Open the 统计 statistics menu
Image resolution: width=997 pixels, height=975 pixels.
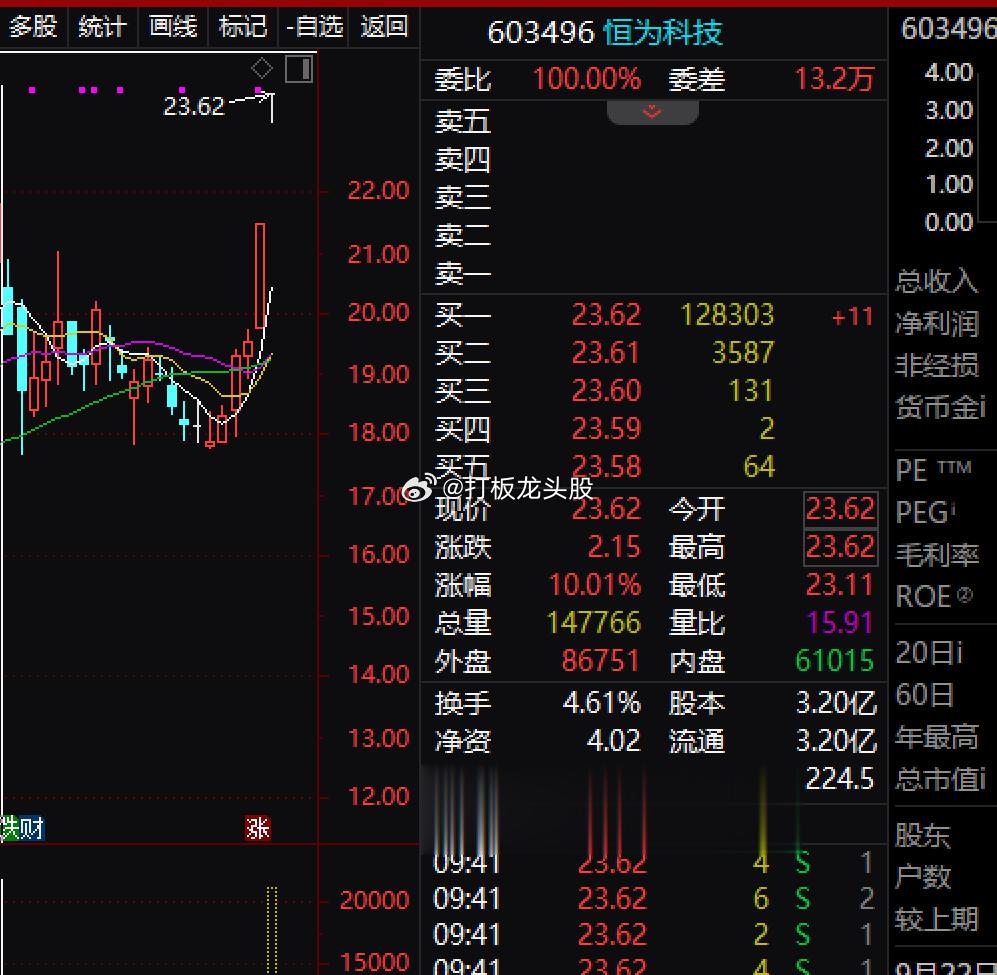click(102, 27)
